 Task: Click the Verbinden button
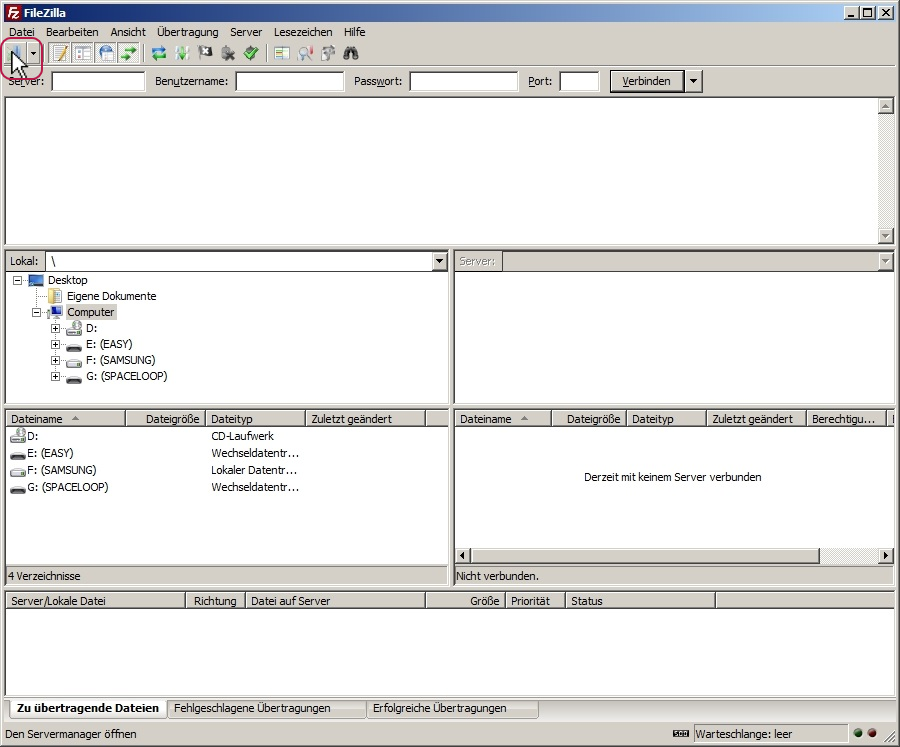coord(646,81)
